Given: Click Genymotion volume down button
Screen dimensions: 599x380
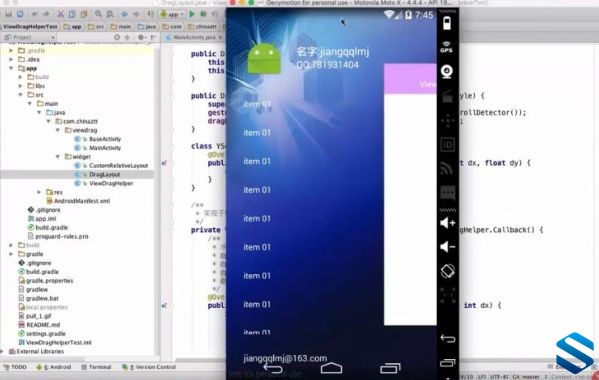Looking at the screenshot, I should point(447,247).
